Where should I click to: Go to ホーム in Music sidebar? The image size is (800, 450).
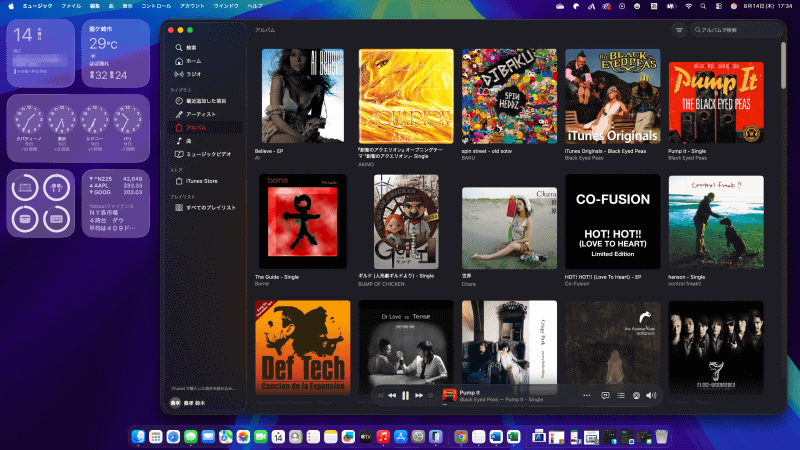[204, 61]
